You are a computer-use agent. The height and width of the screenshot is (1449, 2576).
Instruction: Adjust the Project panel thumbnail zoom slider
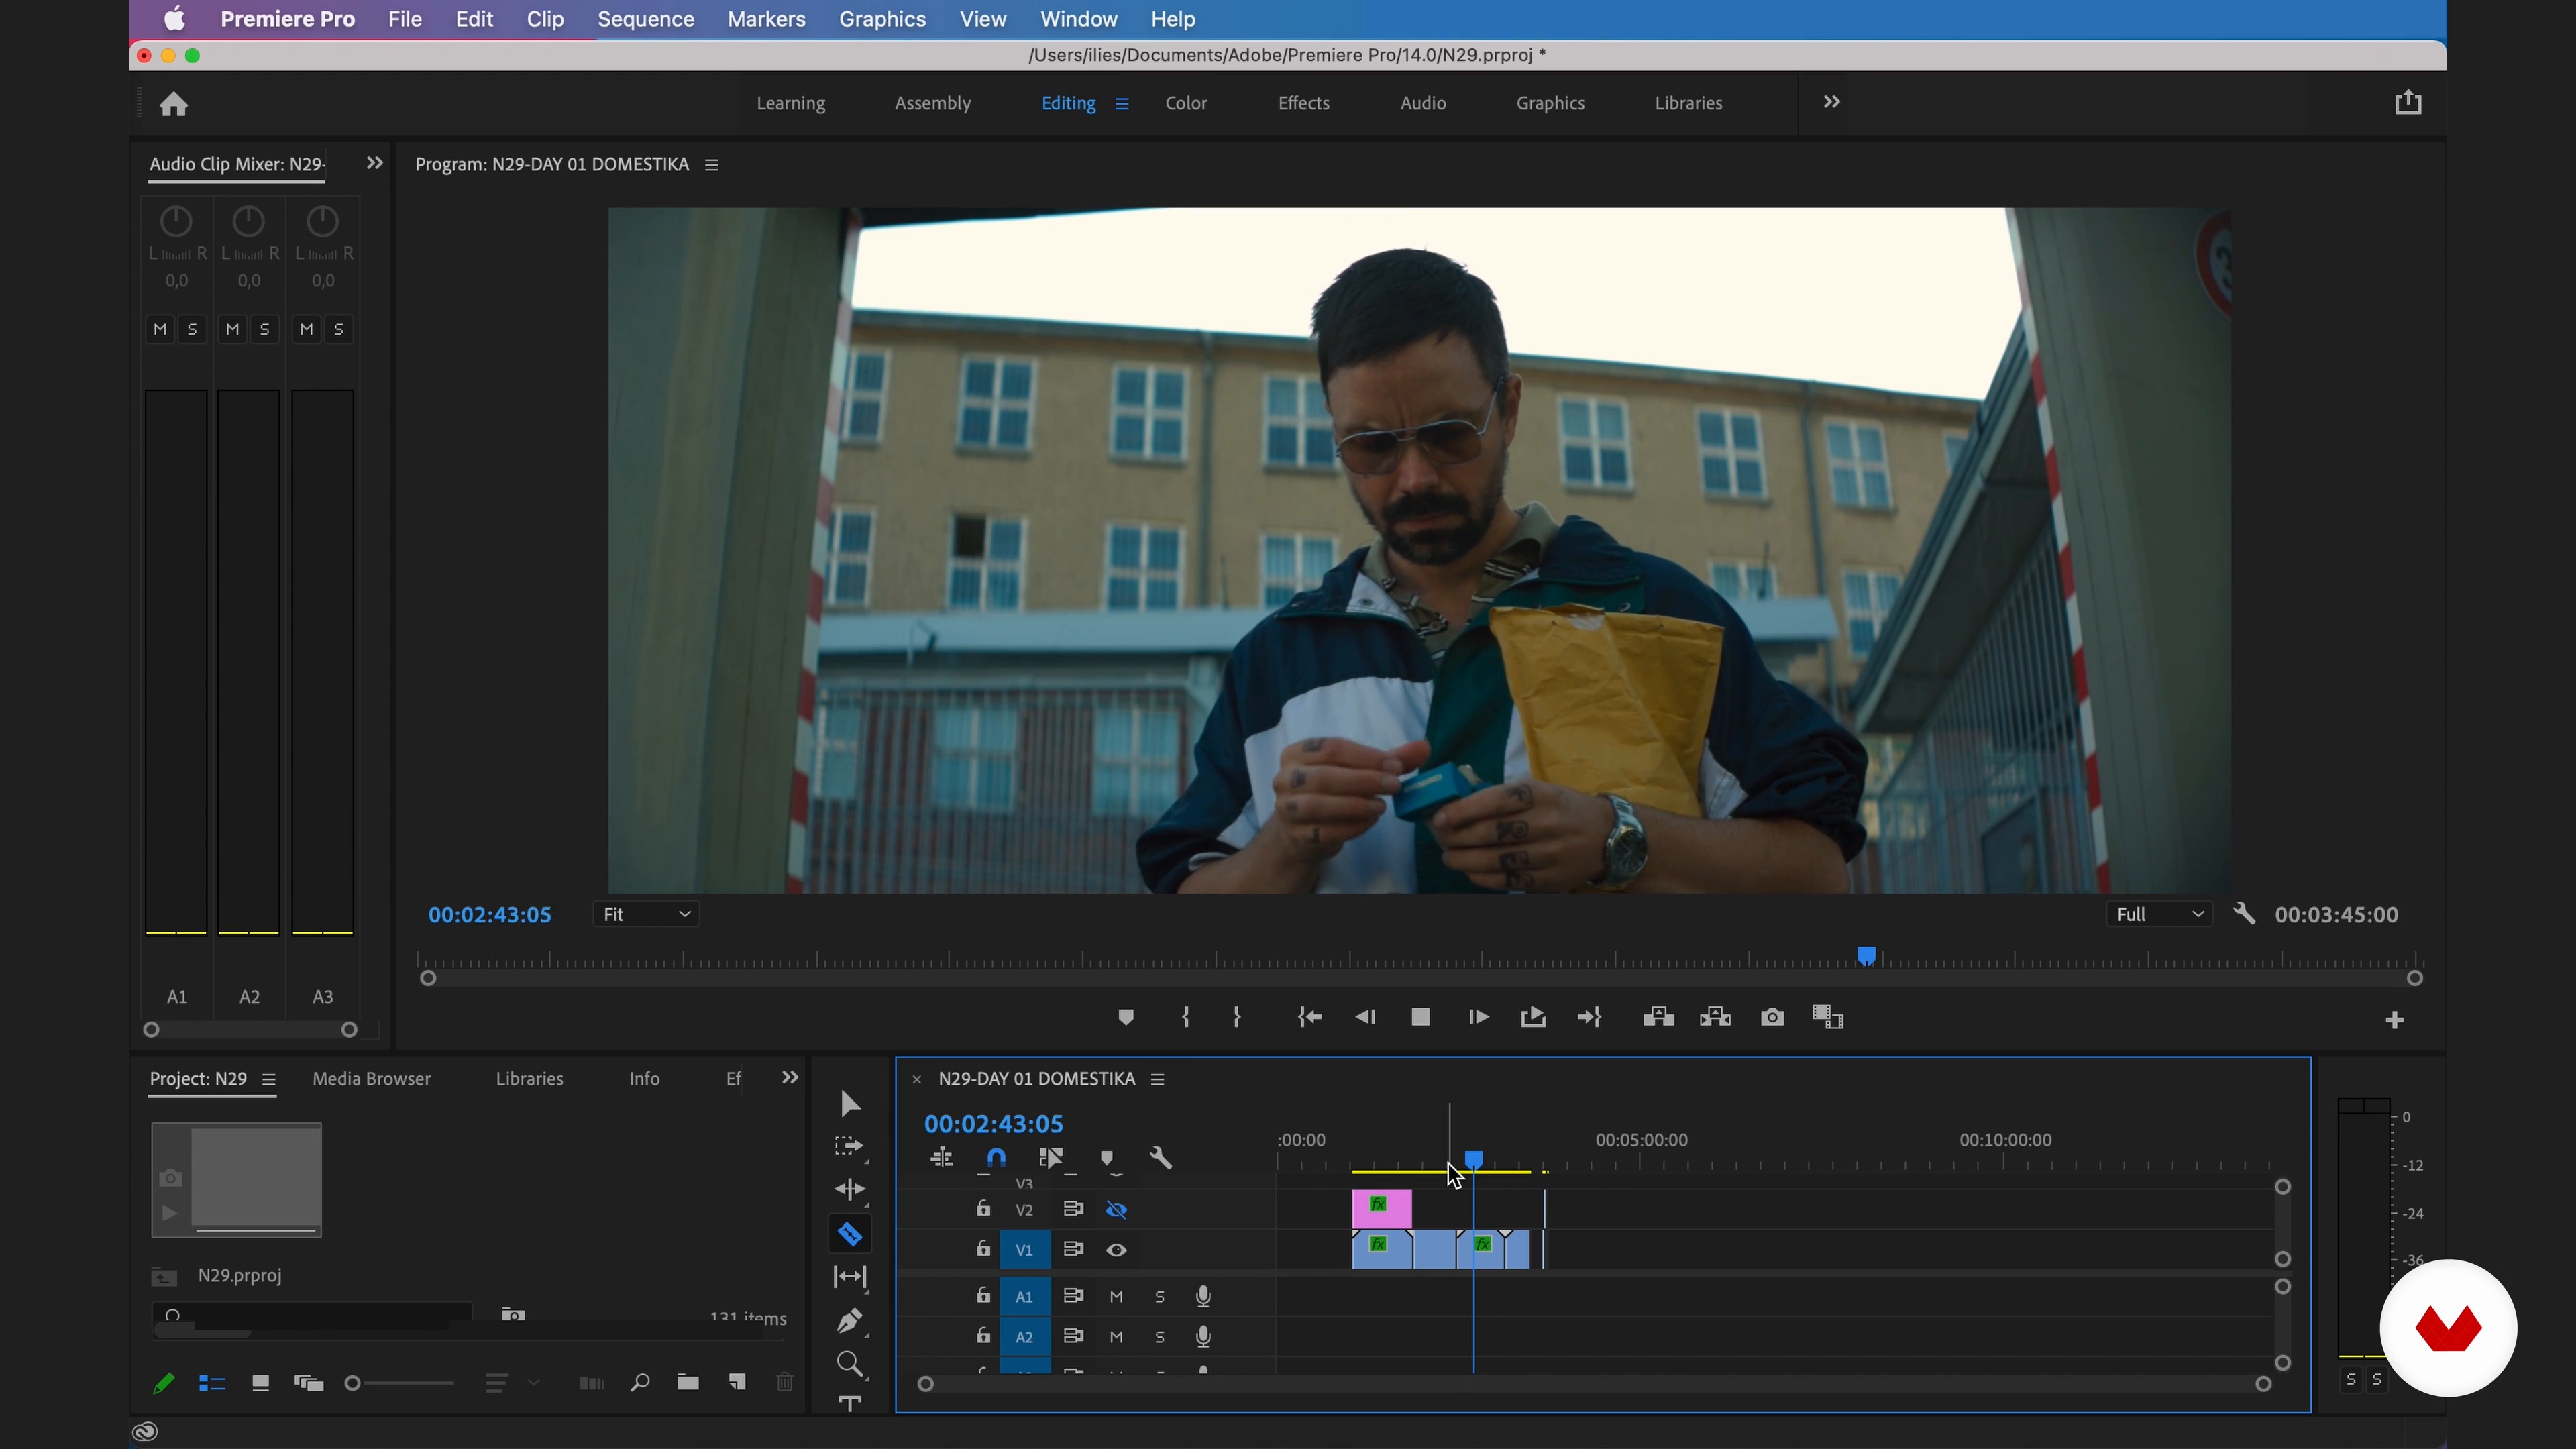click(400, 1383)
